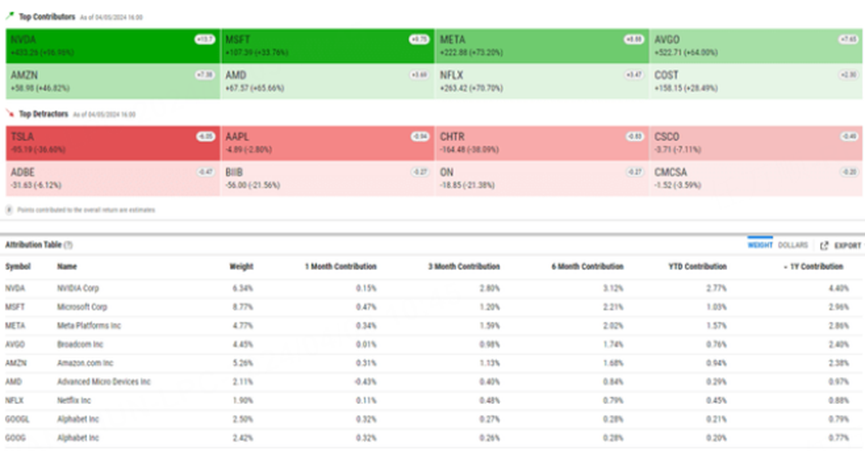
Task: Open the Attribution Table help icon
Action: [68, 245]
